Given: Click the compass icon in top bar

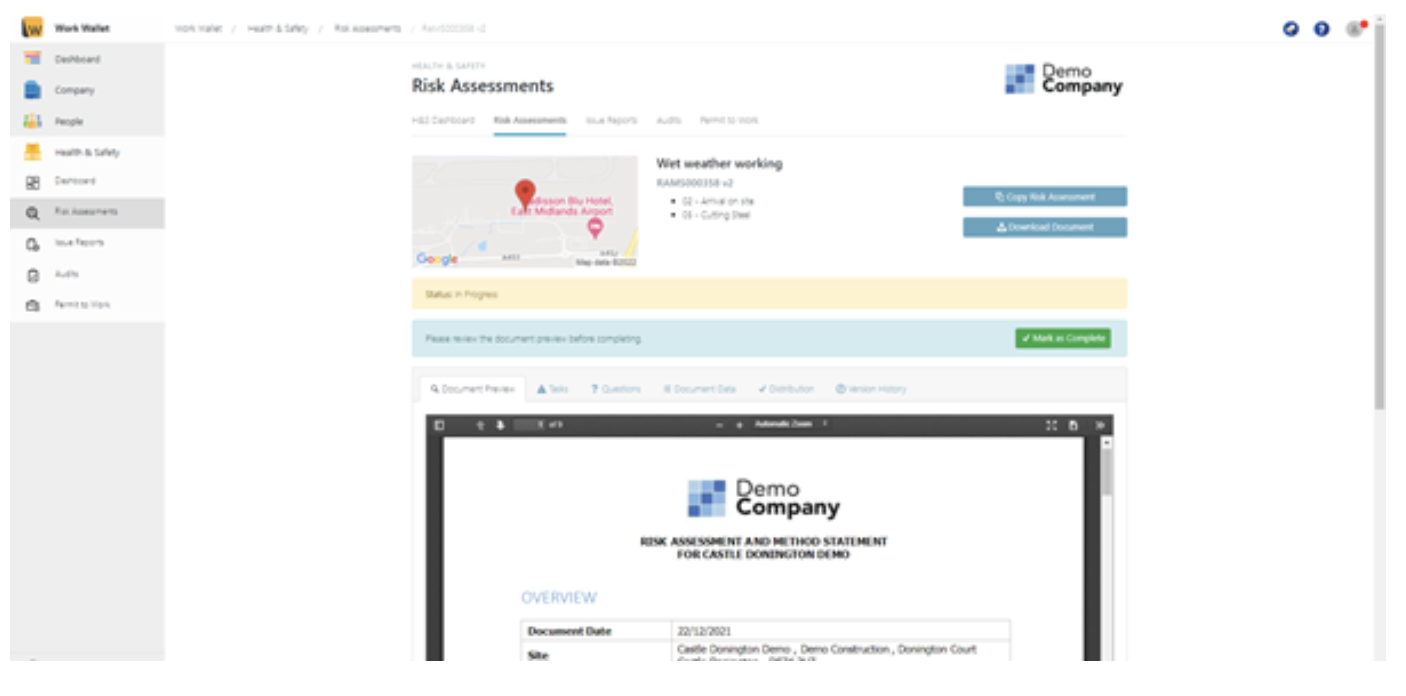Looking at the screenshot, I should pyautogui.click(x=1291, y=29).
